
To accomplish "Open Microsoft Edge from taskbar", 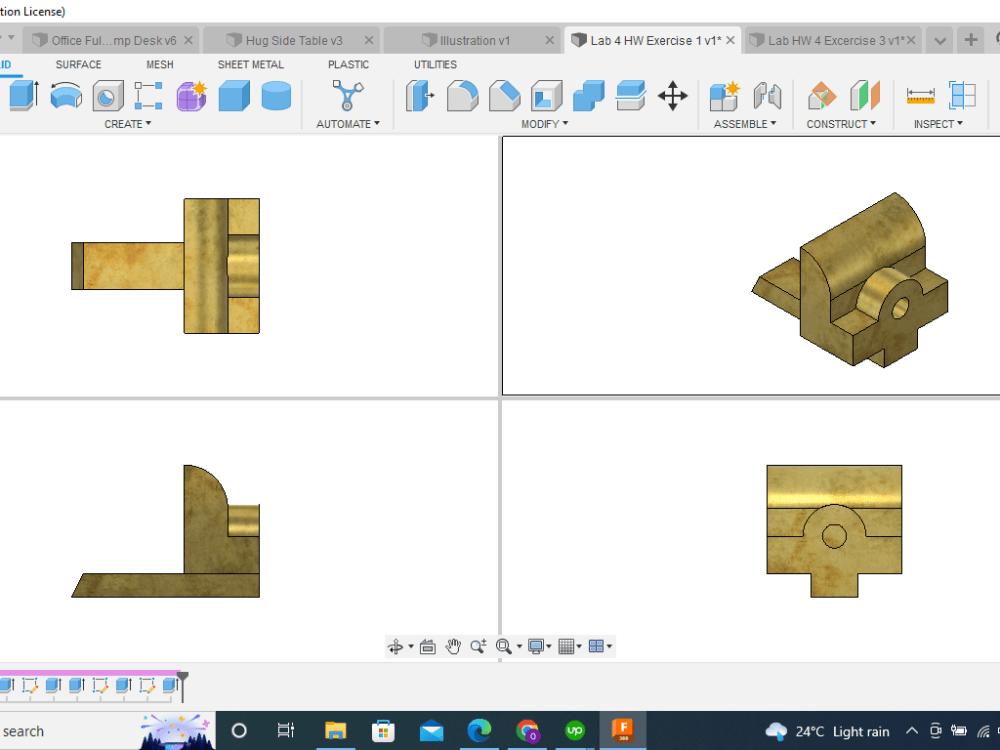I will tap(480, 730).
